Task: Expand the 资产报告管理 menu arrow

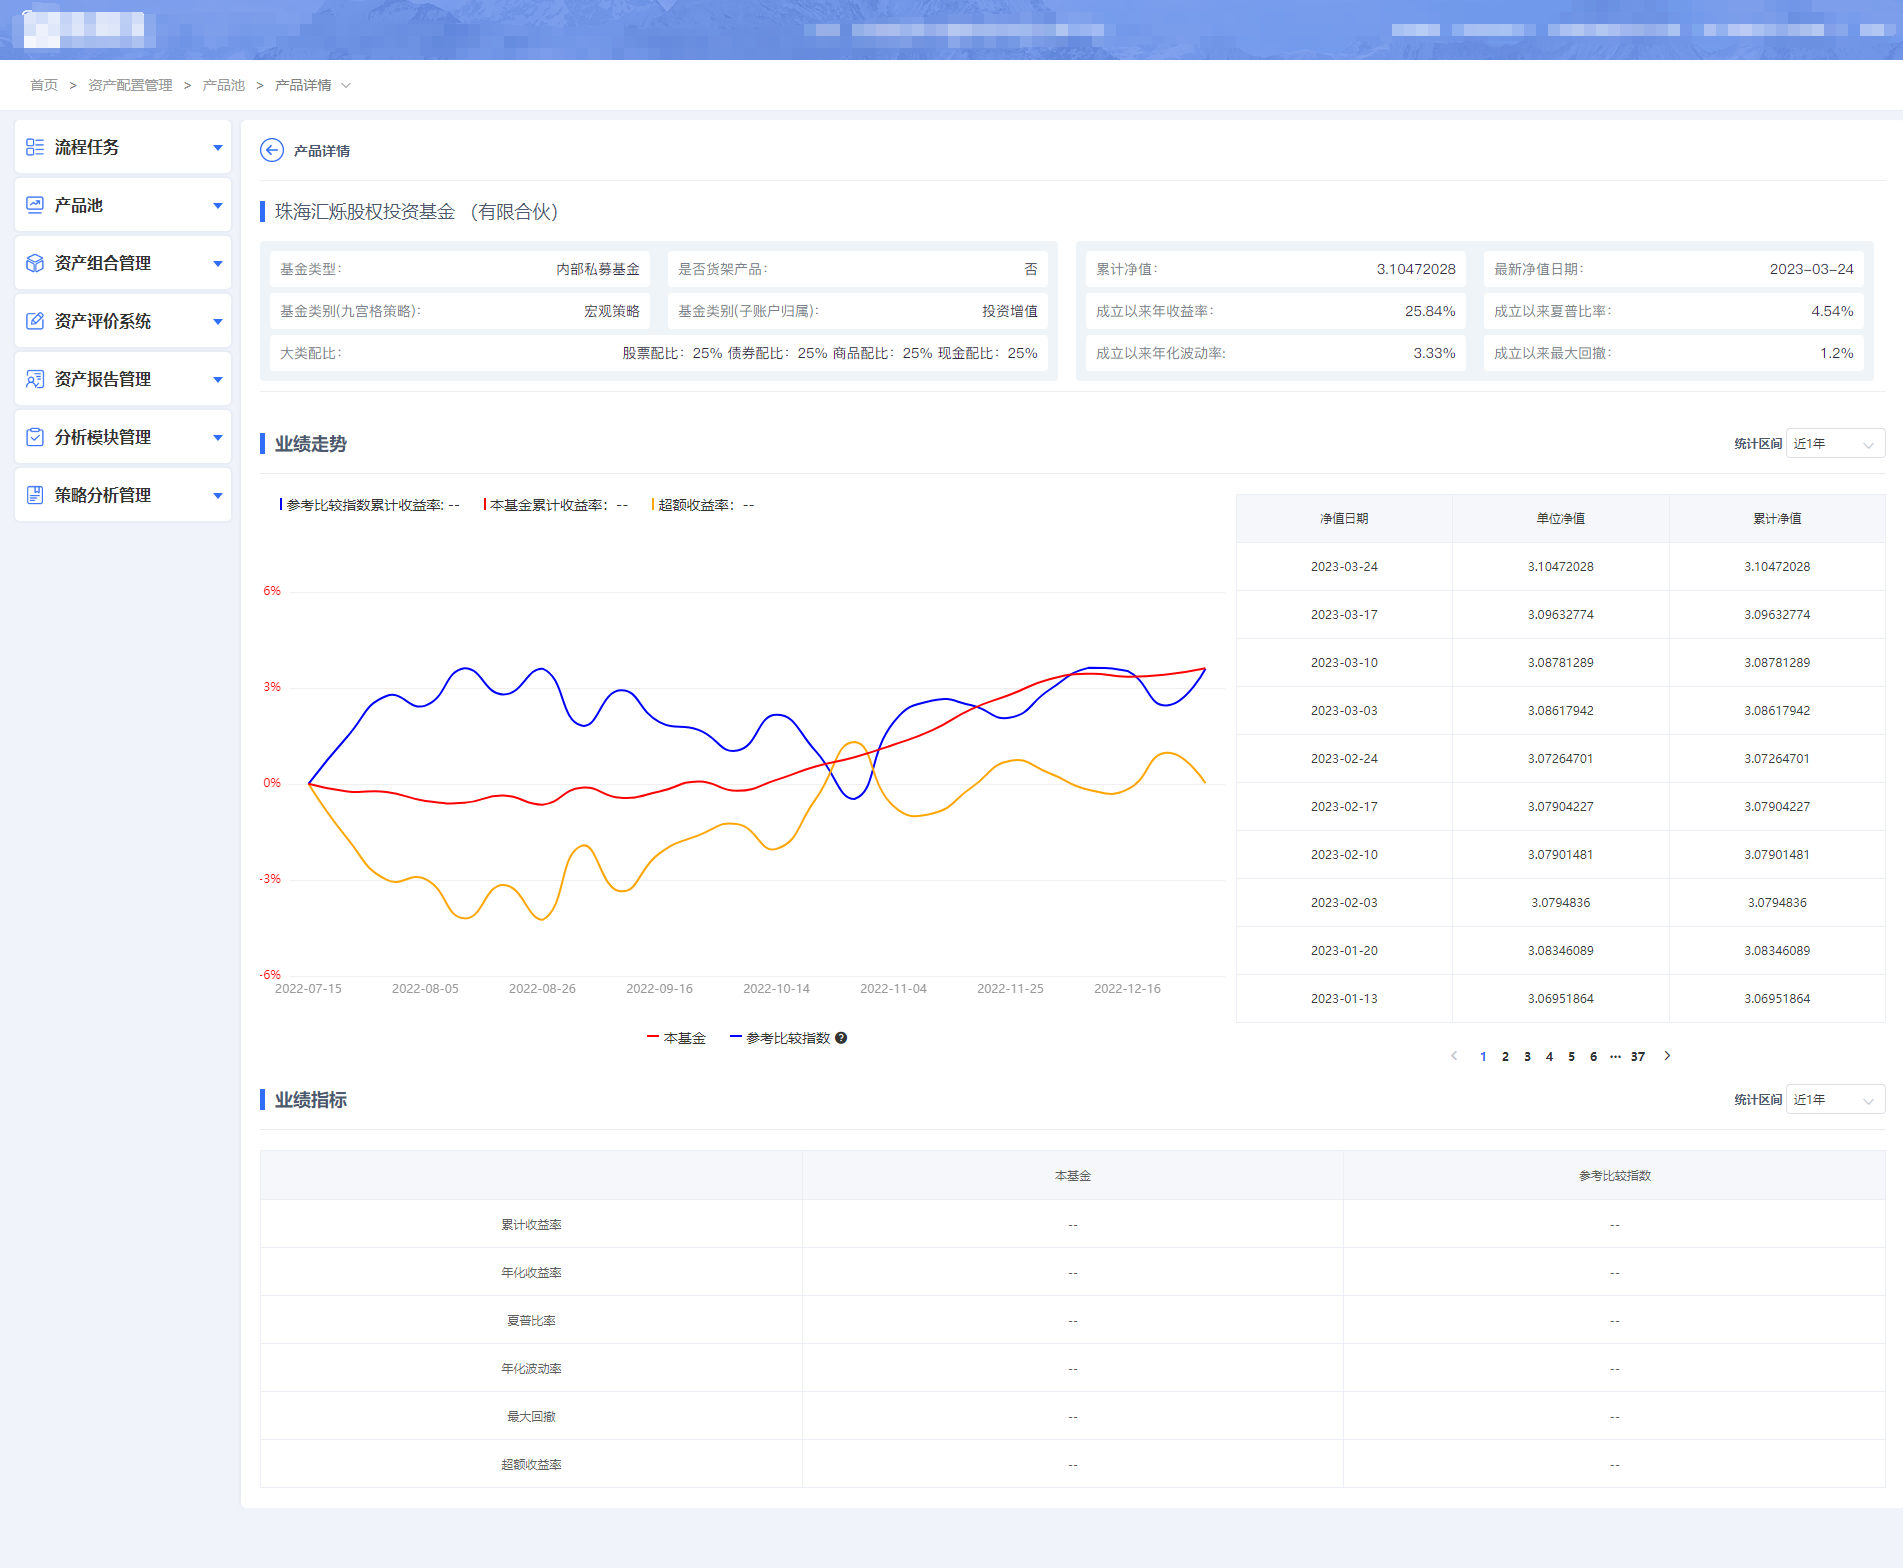Action: 217,380
